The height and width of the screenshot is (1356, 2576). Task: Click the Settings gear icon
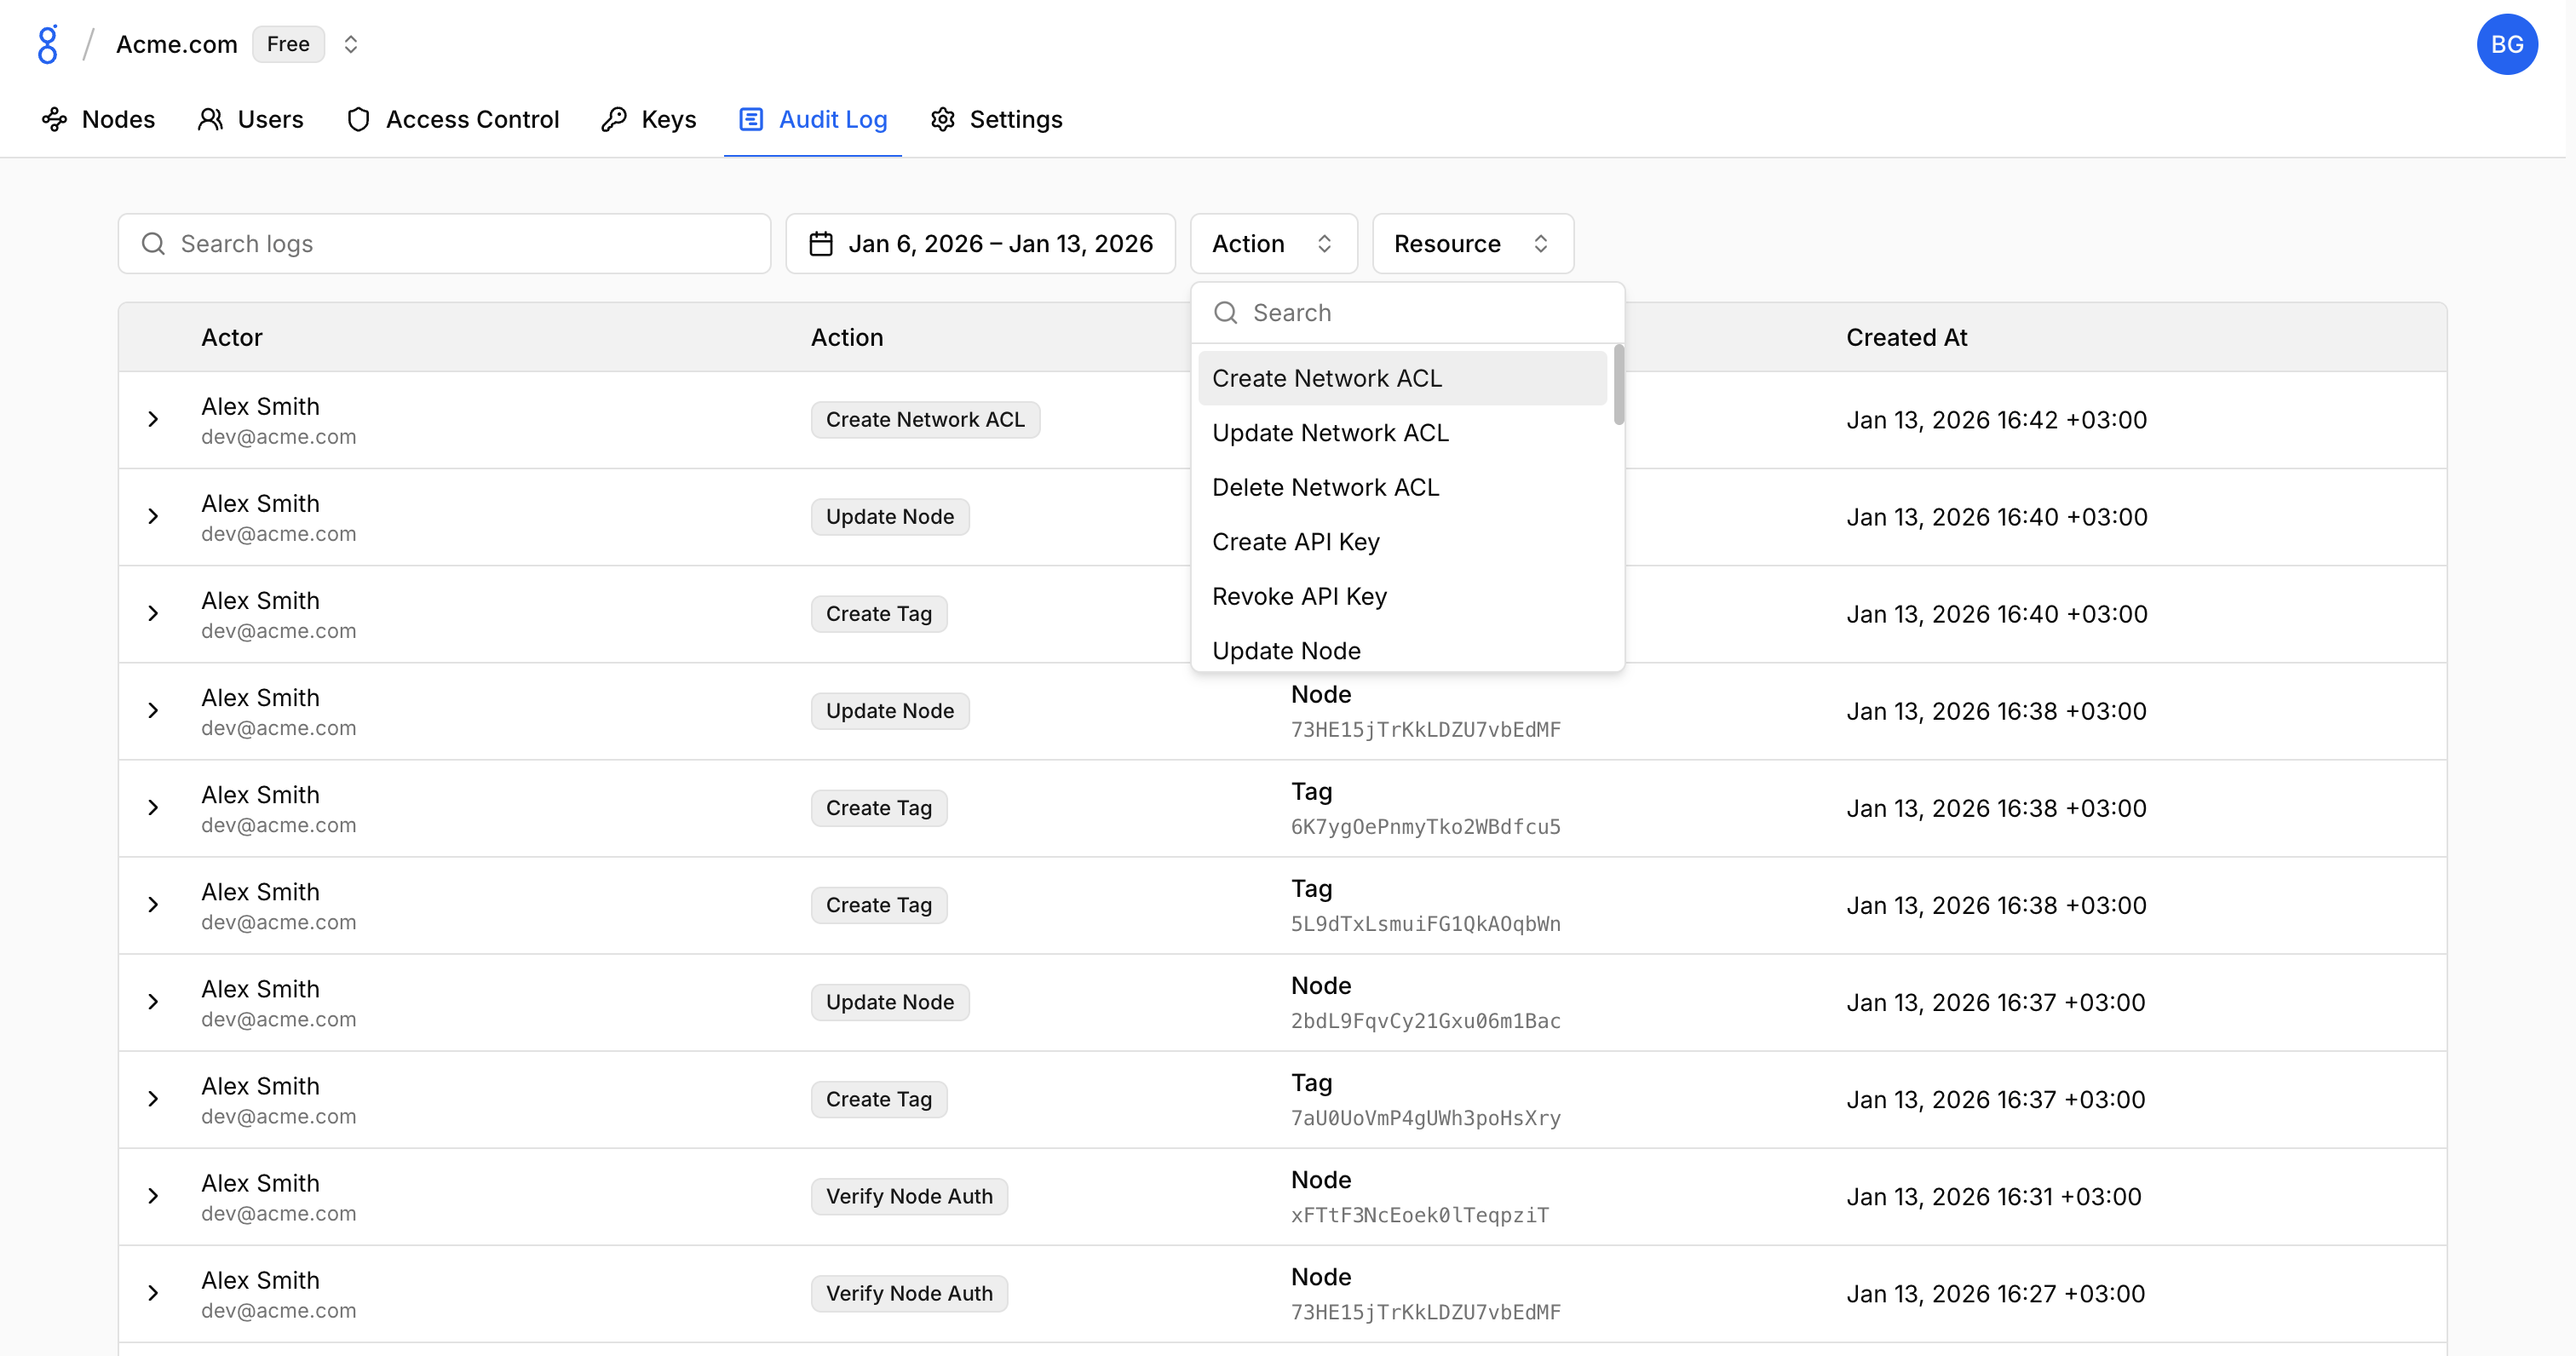pyautogui.click(x=942, y=119)
